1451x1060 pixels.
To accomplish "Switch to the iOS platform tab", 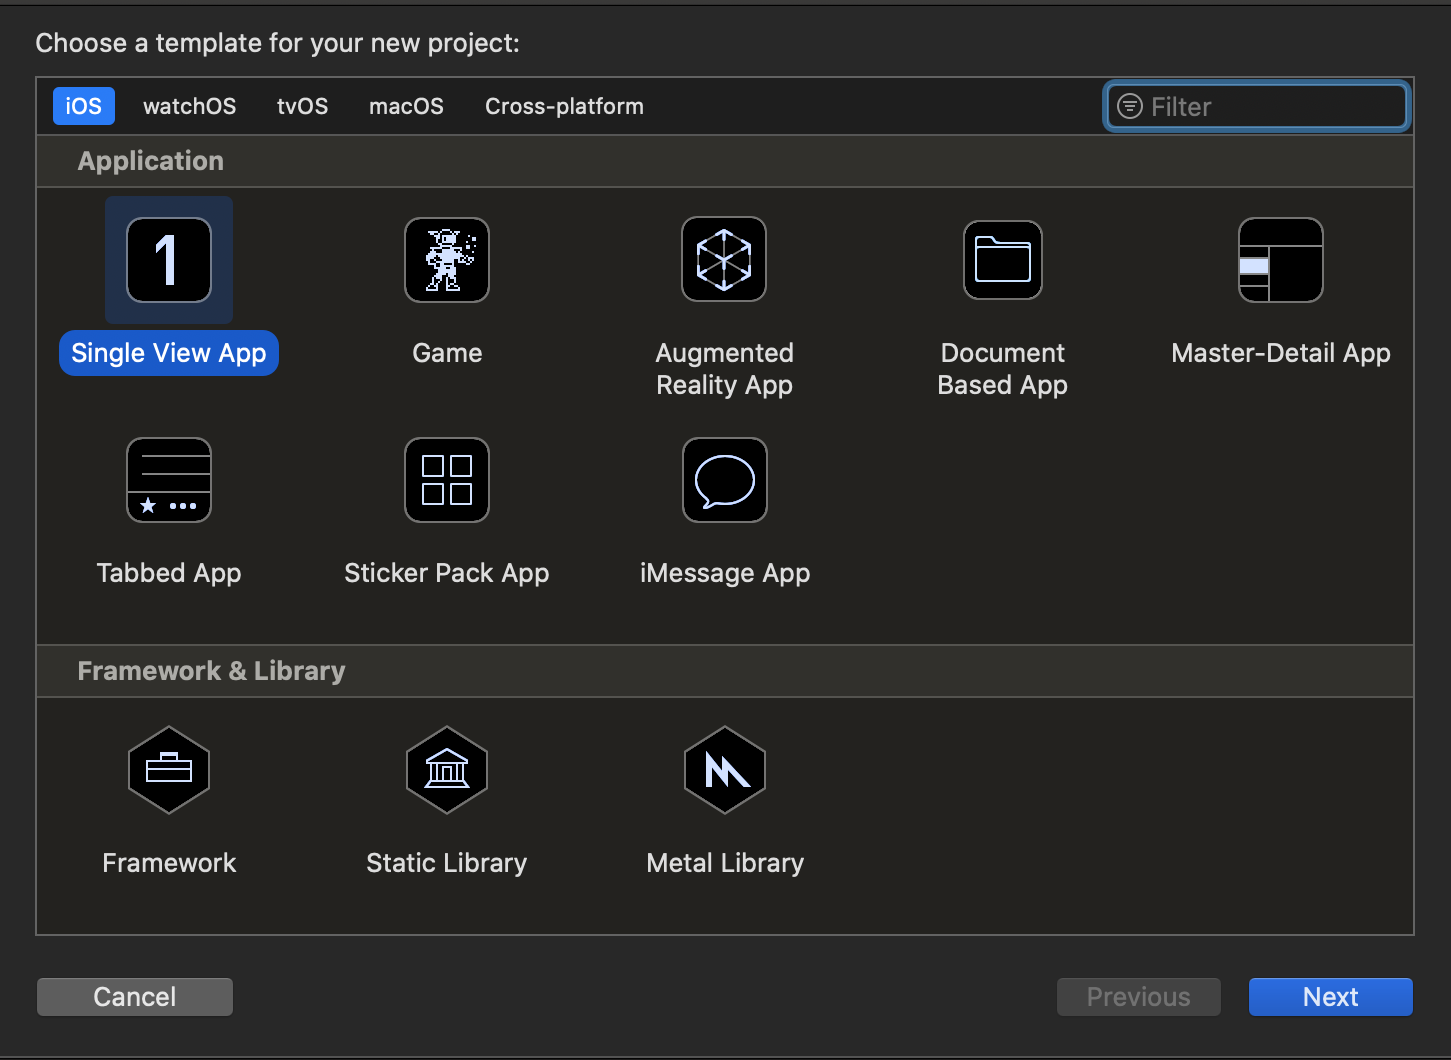I will click(84, 106).
